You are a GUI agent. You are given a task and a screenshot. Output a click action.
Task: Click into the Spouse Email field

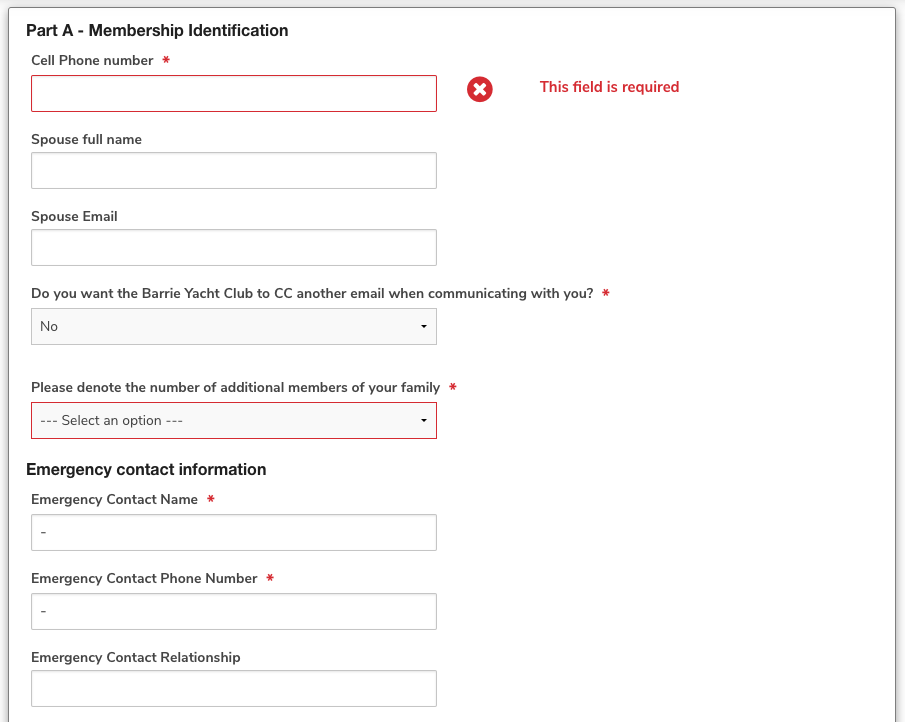click(x=233, y=247)
